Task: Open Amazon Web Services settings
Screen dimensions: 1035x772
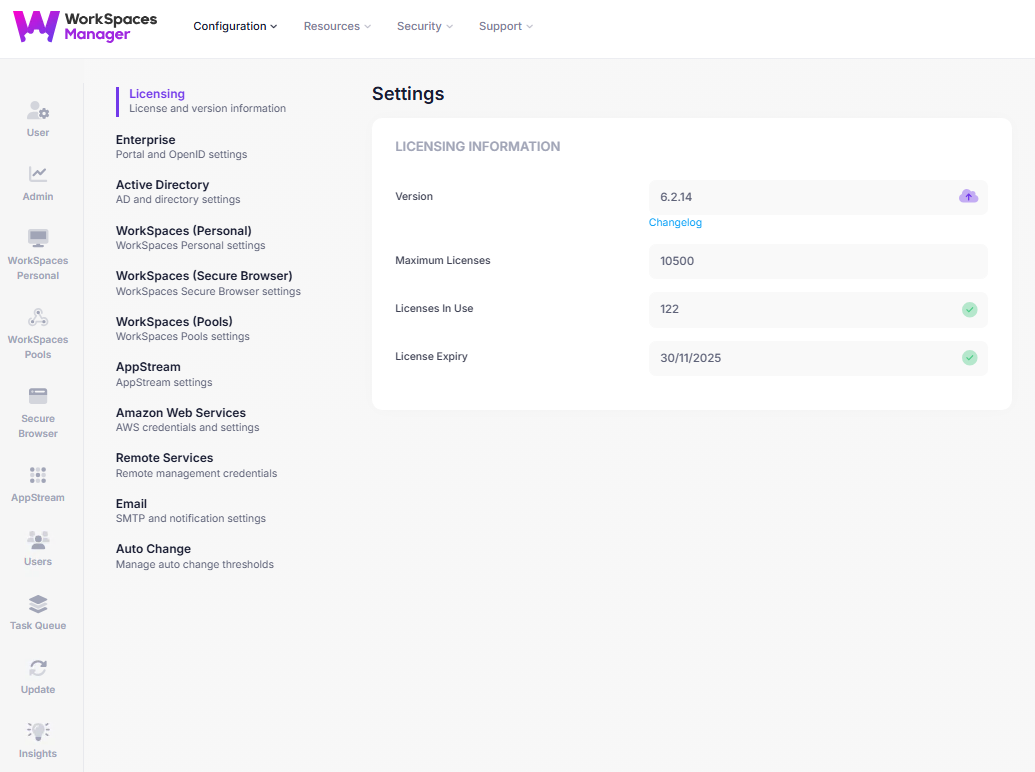Action: pos(181,413)
